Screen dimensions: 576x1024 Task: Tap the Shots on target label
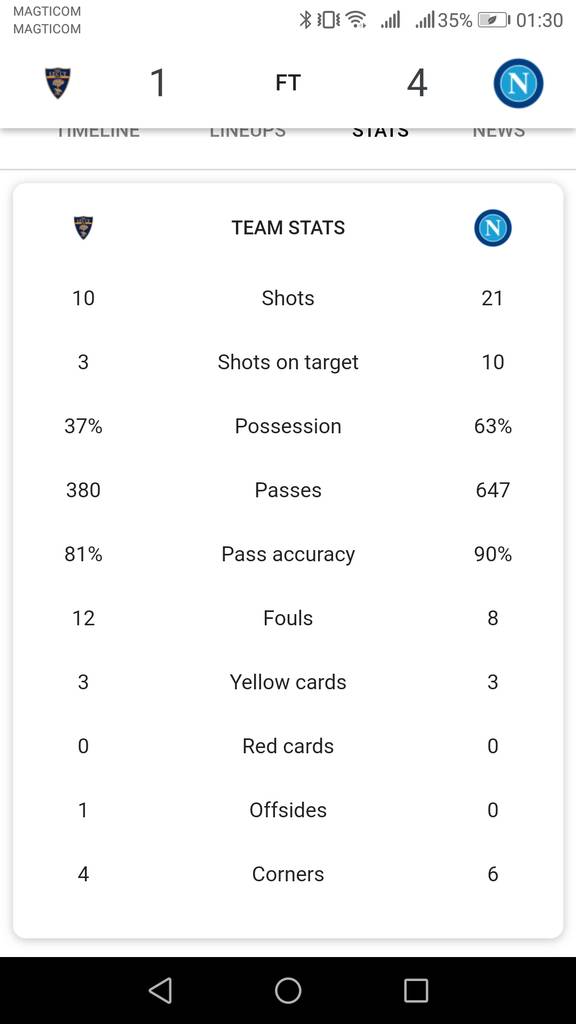[x=288, y=362]
